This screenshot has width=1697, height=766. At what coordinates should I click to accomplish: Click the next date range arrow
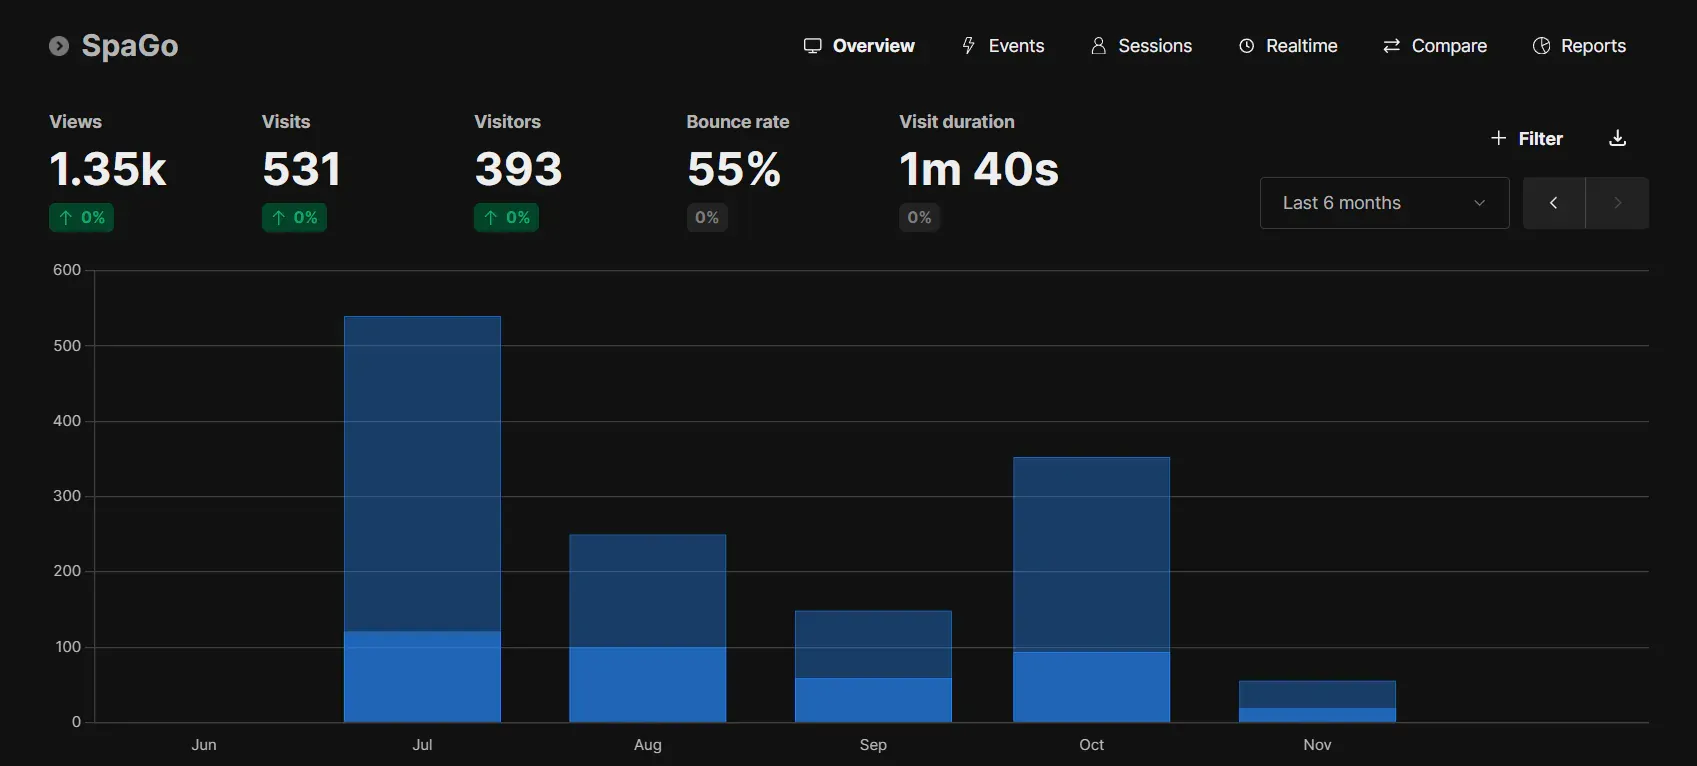click(1617, 203)
